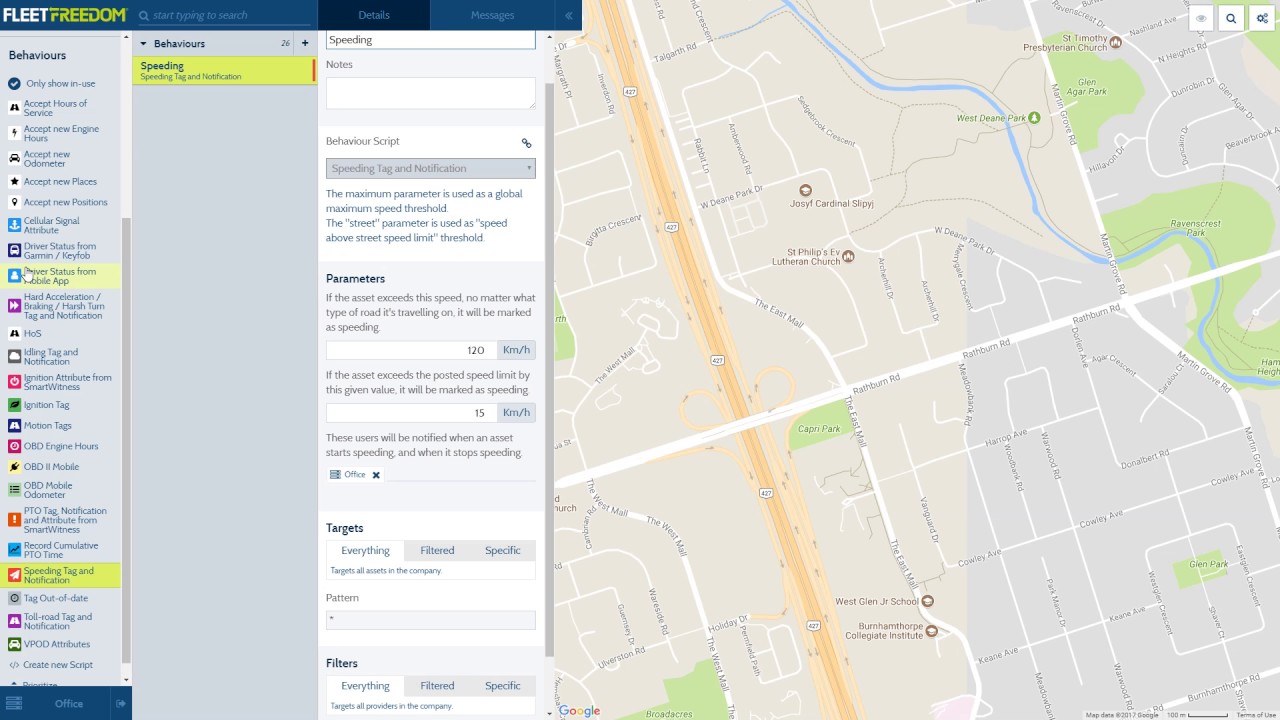Select the Toll-road Tag and Notification script
The height and width of the screenshot is (720, 1280).
[60, 621]
